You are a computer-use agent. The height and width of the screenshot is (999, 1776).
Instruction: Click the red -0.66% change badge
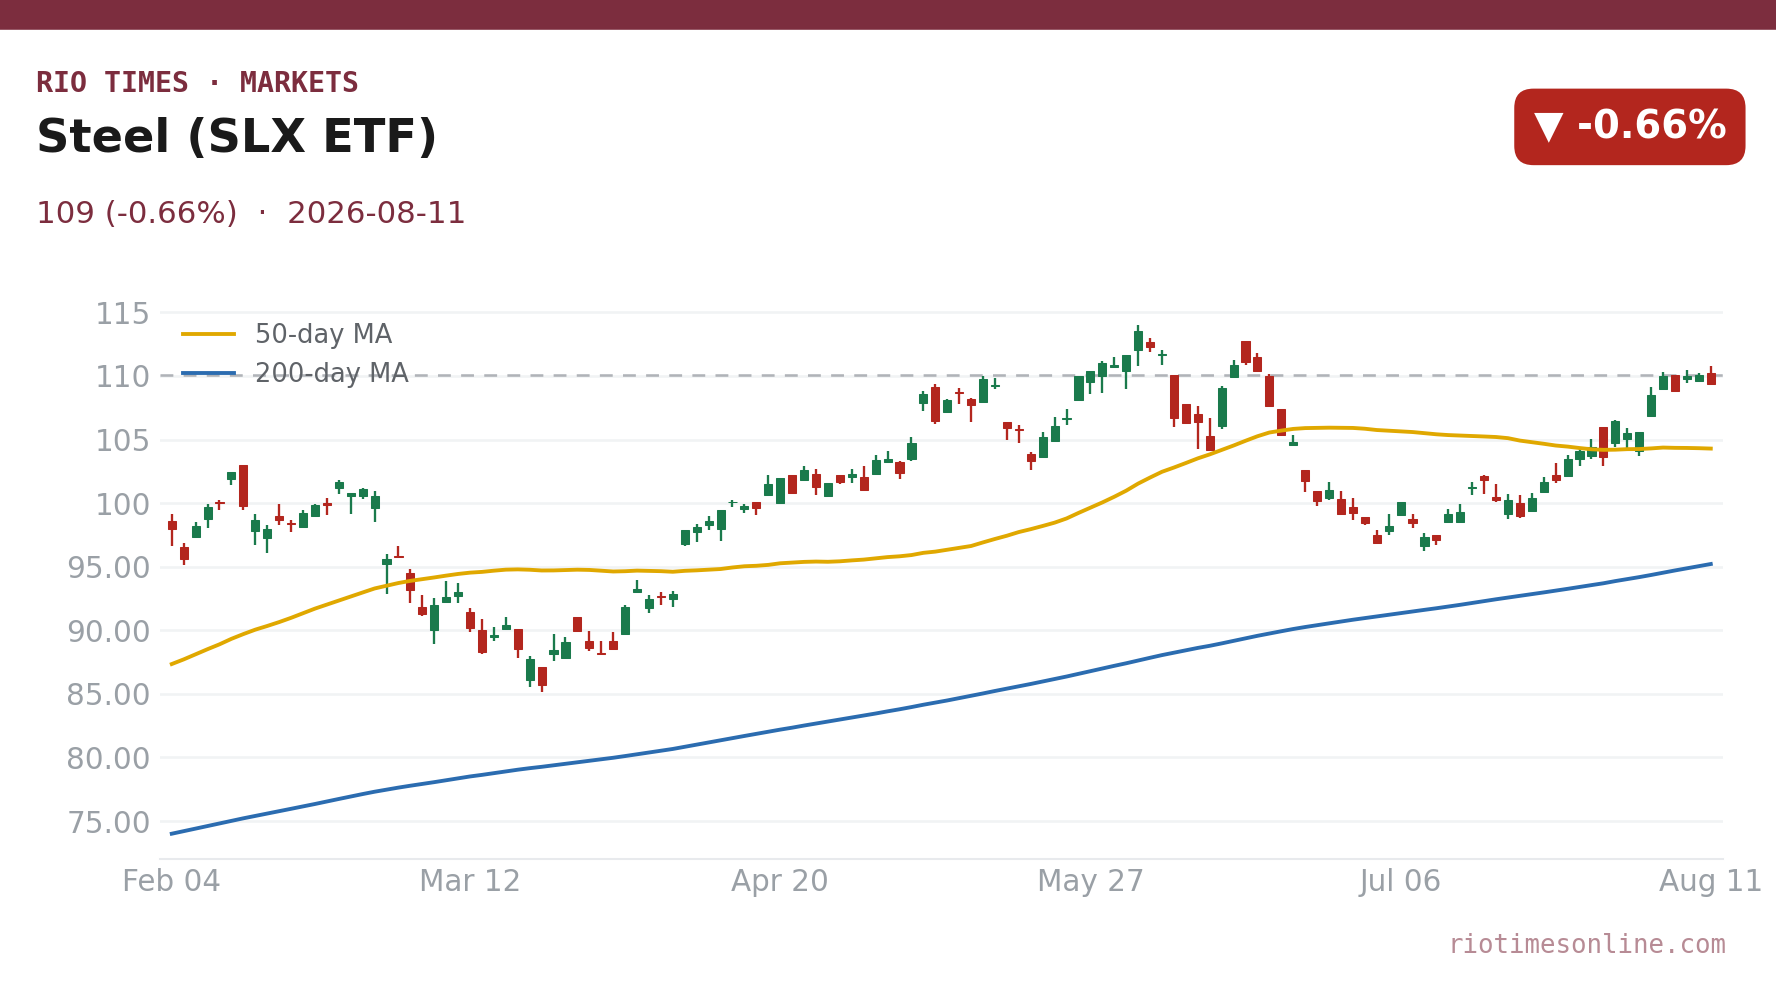[x=1629, y=127]
